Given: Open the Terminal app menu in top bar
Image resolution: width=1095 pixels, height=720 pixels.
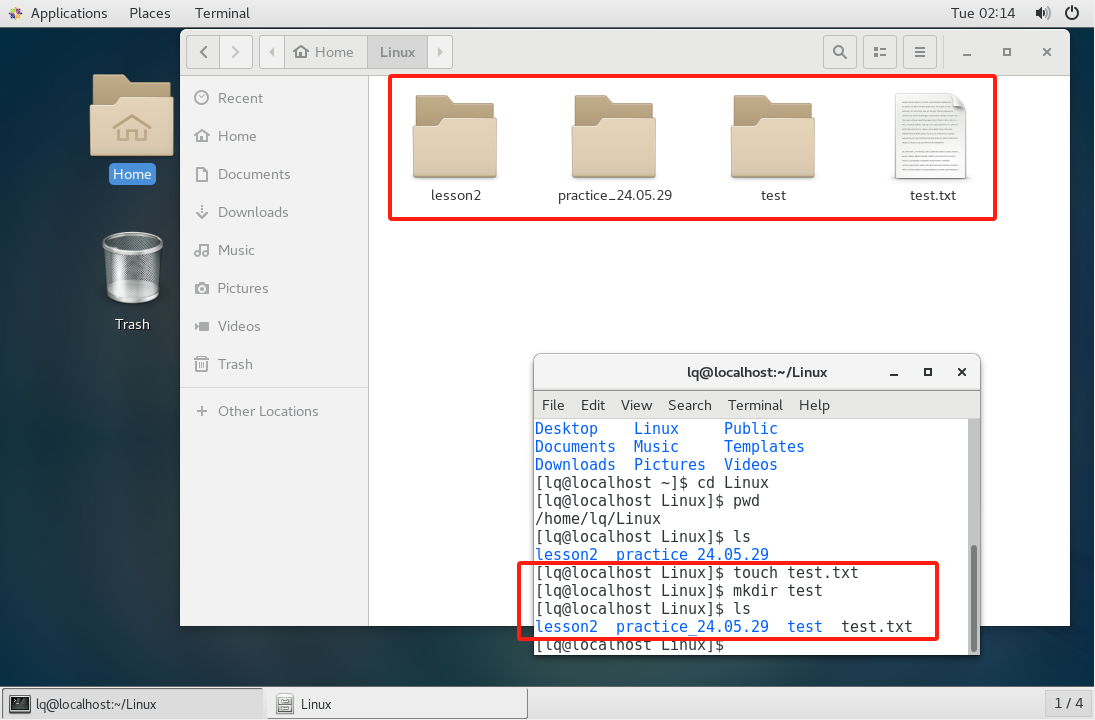Looking at the screenshot, I should (222, 13).
